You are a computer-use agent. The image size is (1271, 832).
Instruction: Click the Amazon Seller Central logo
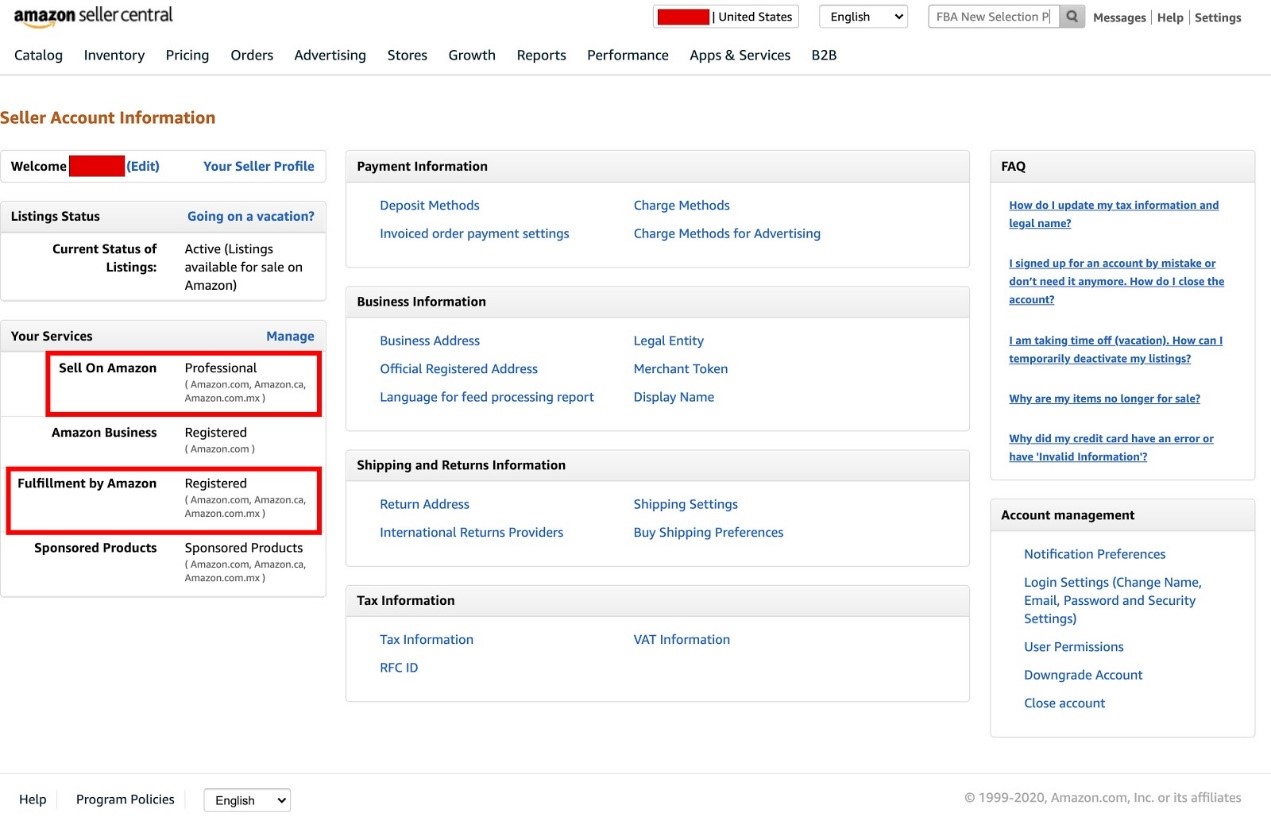pyautogui.click(x=93, y=17)
